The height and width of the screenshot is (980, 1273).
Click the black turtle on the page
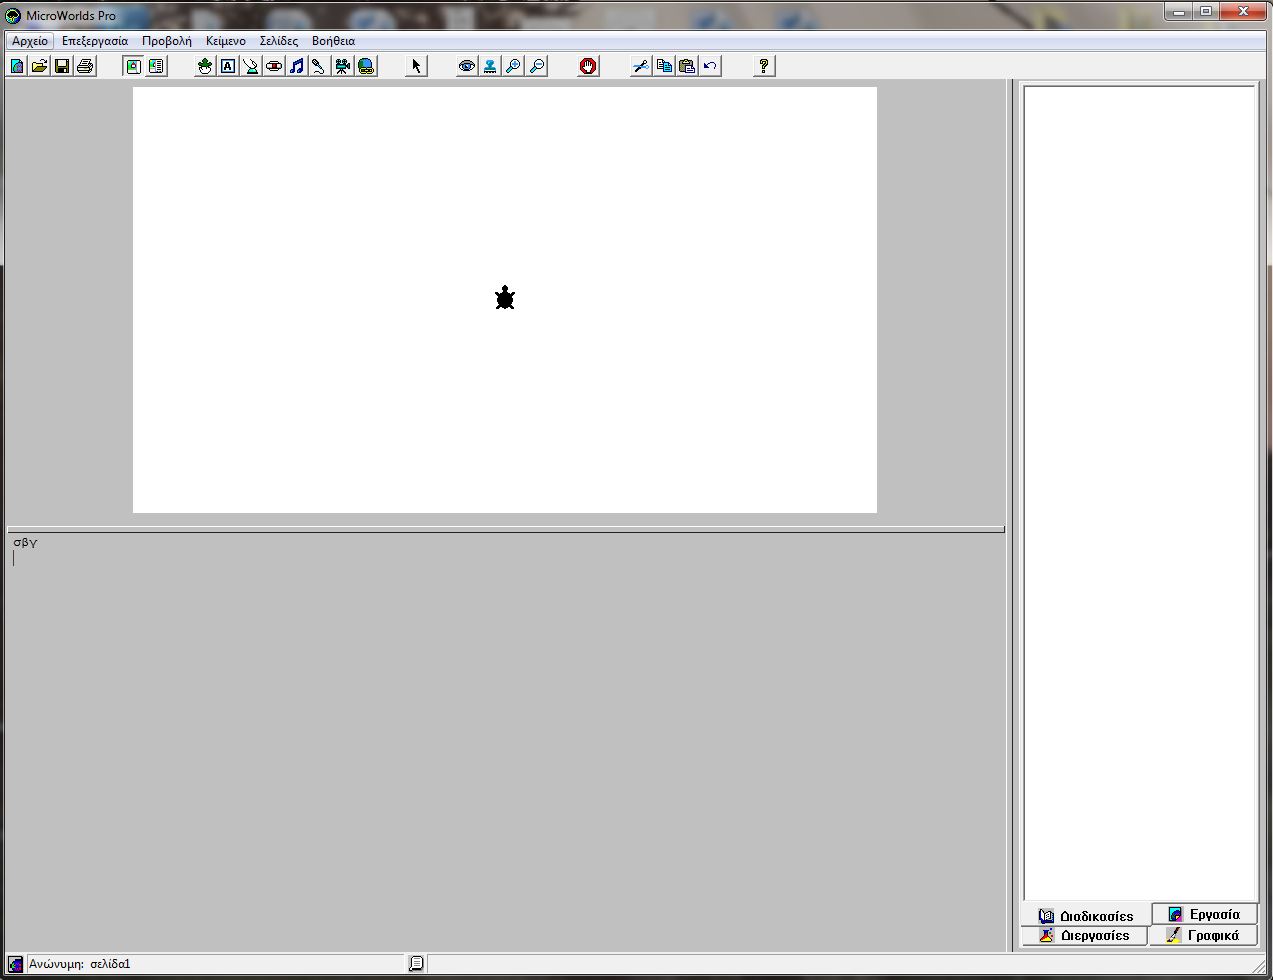505,298
